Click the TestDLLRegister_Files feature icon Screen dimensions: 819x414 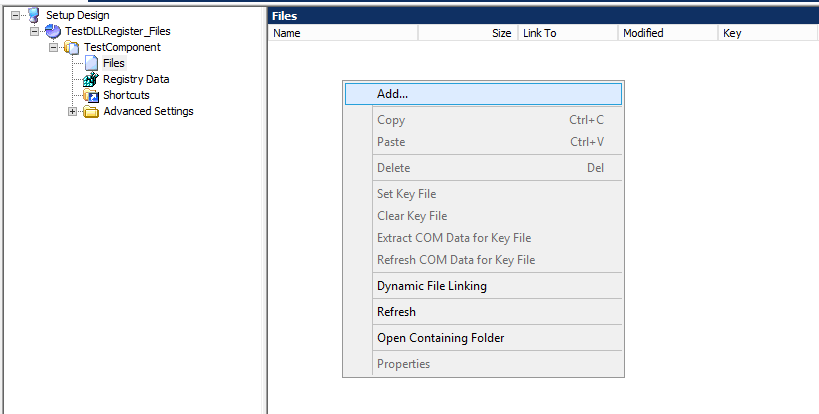(x=53, y=31)
